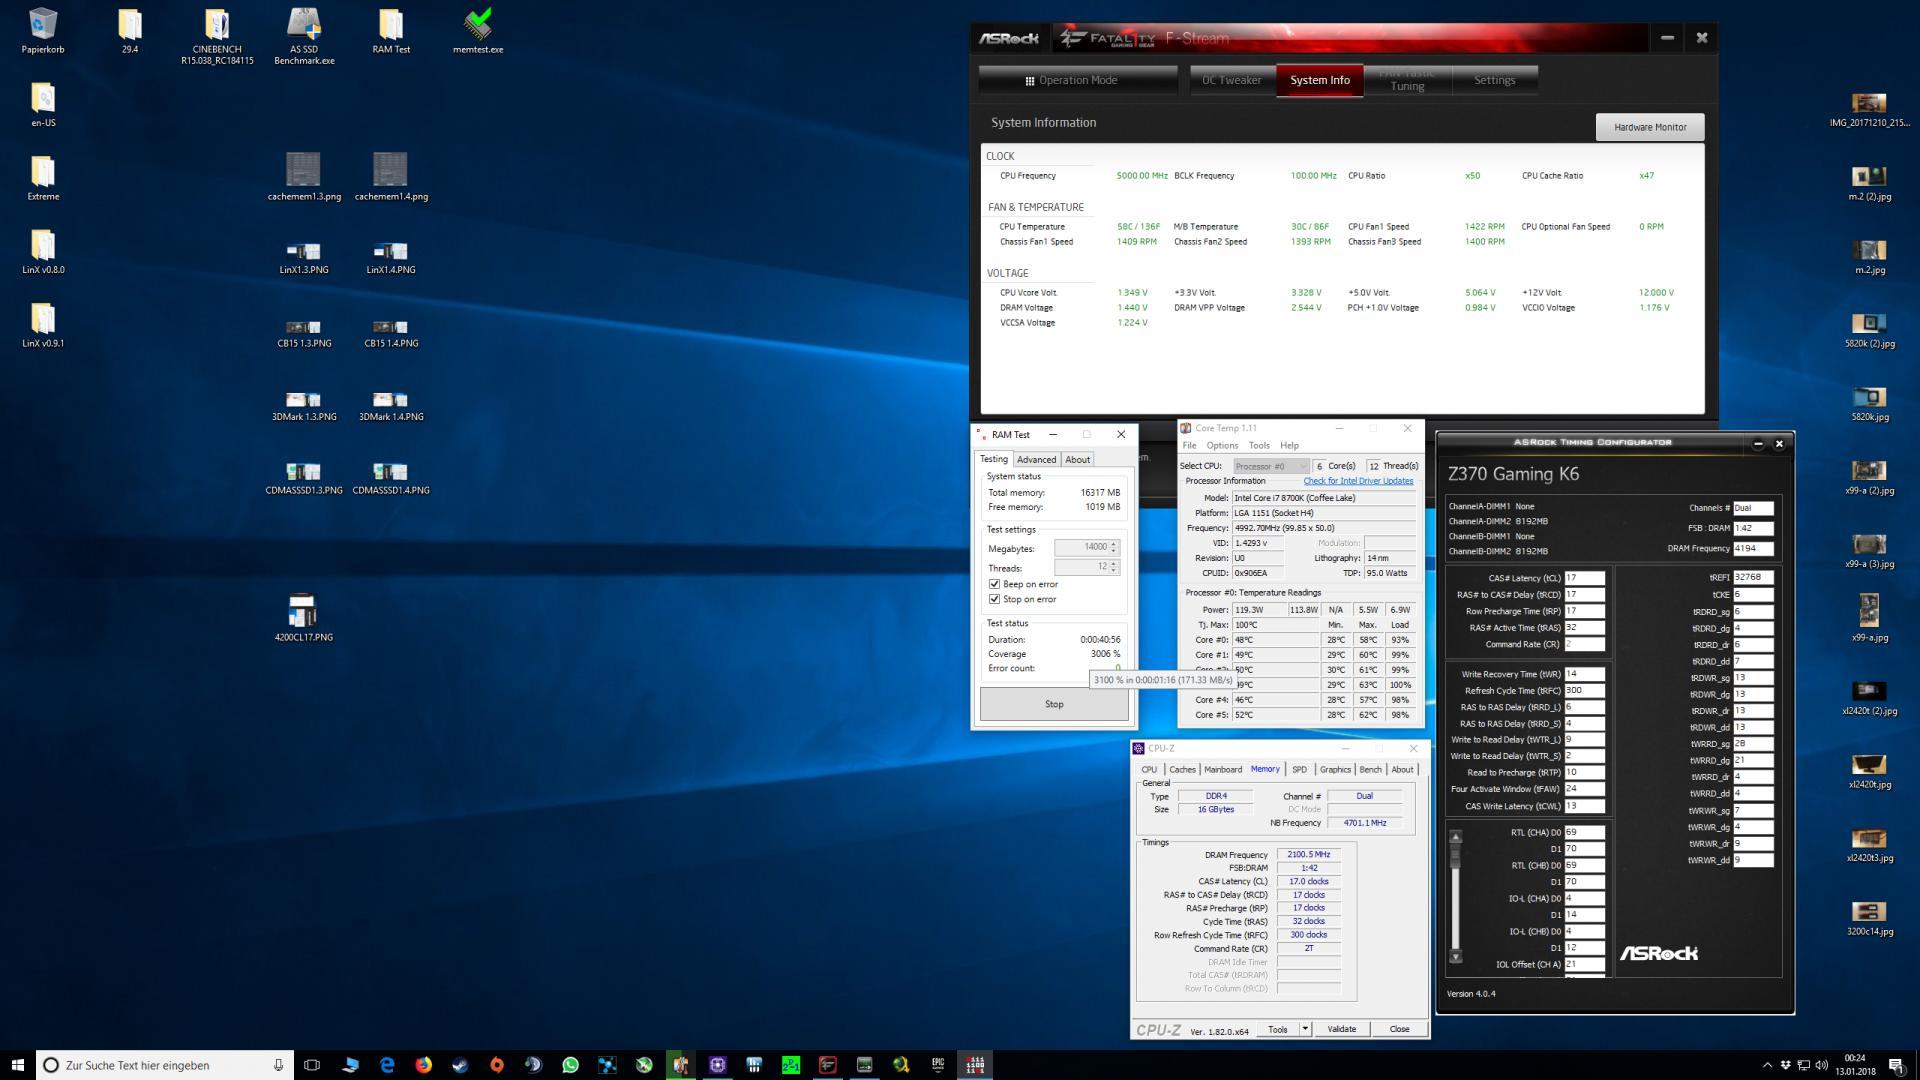
Task: Open the RAM Test folder icon
Action: click(x=391, y=30)
